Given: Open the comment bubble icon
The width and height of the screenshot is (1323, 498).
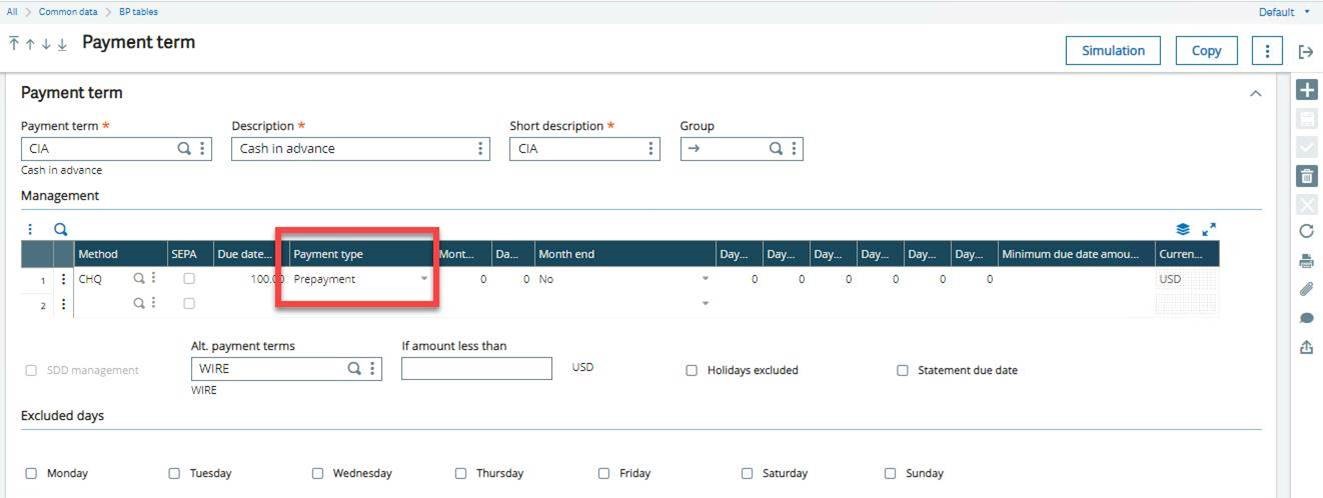Looking at the screenshot, I should pos(1306,318).
